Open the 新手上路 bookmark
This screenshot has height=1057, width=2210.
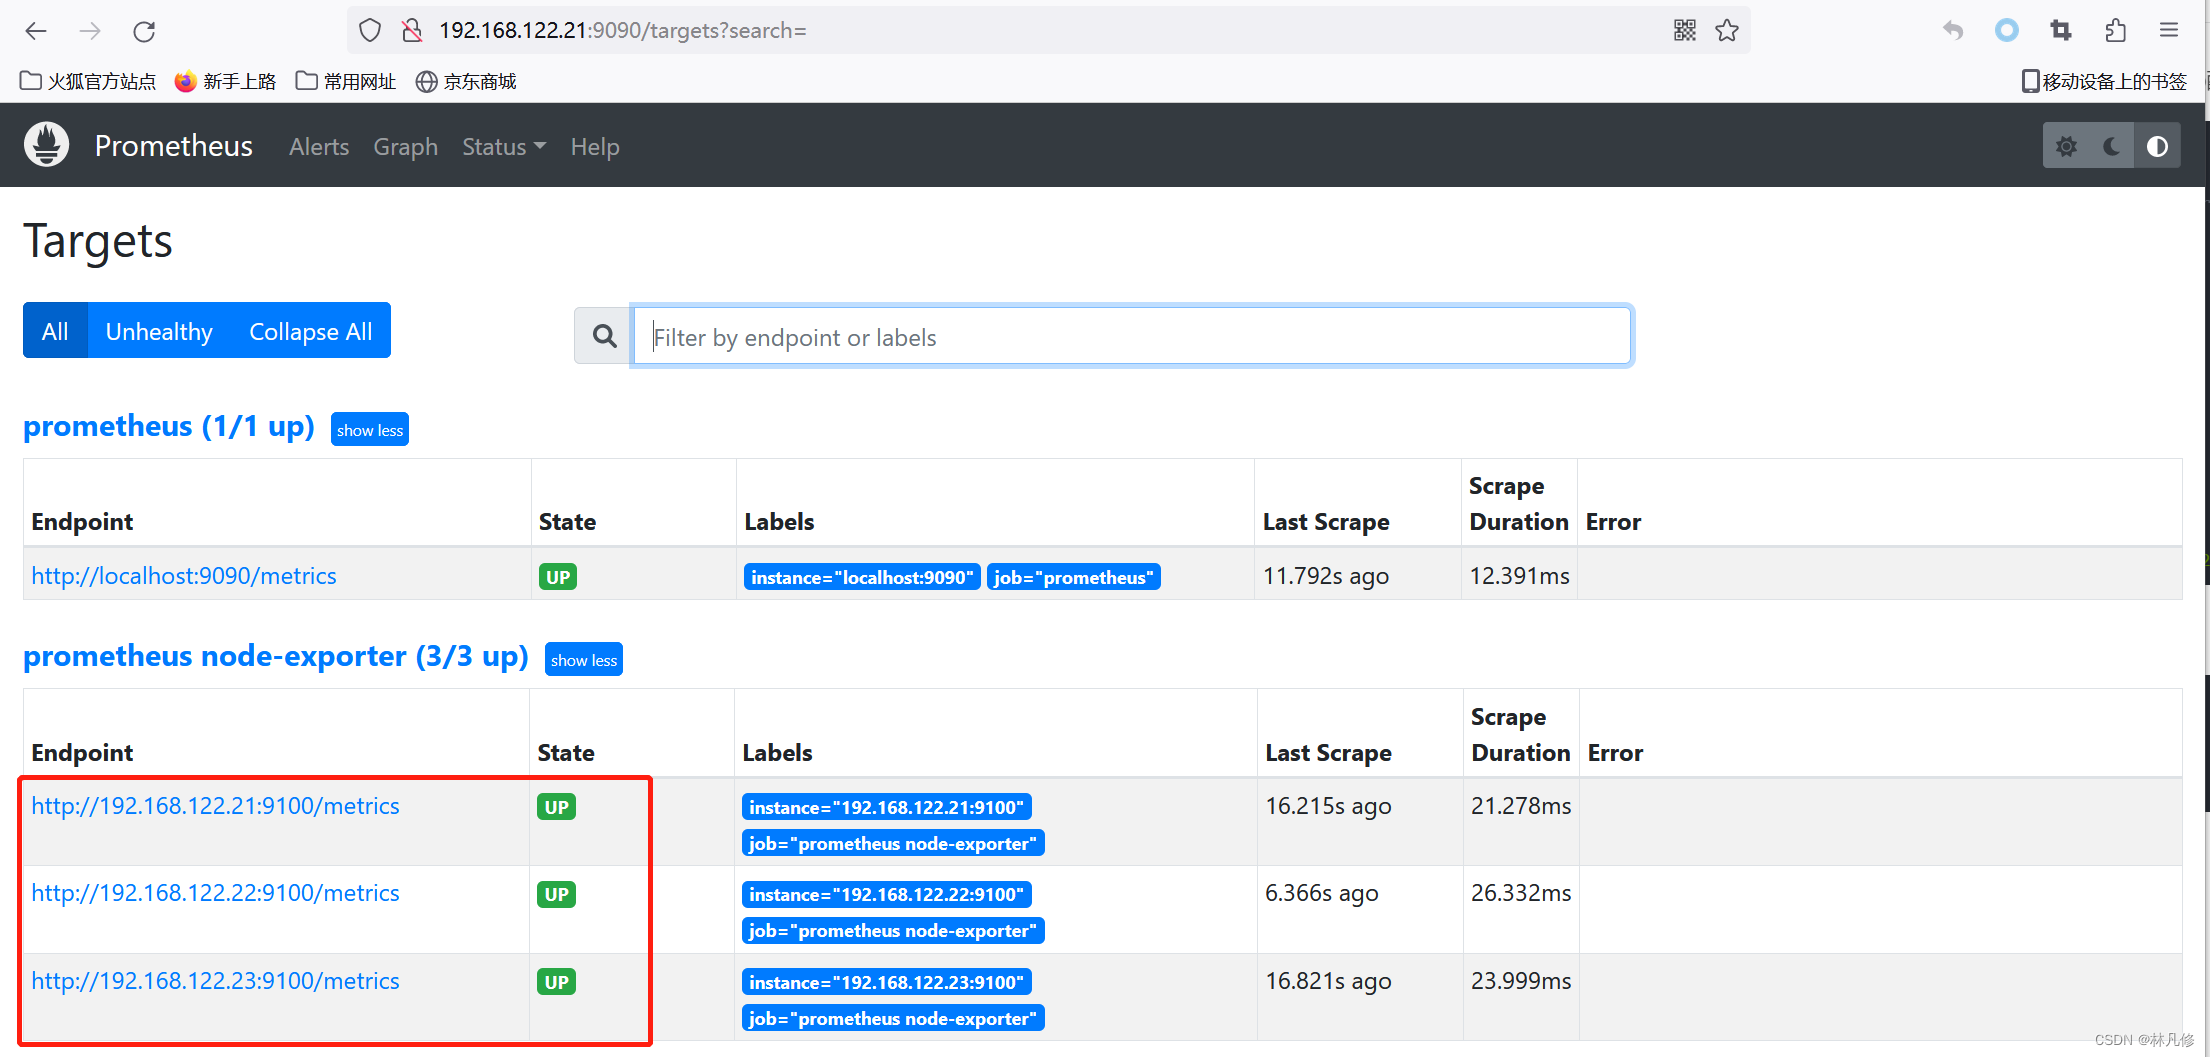click(x=225, y=81)
